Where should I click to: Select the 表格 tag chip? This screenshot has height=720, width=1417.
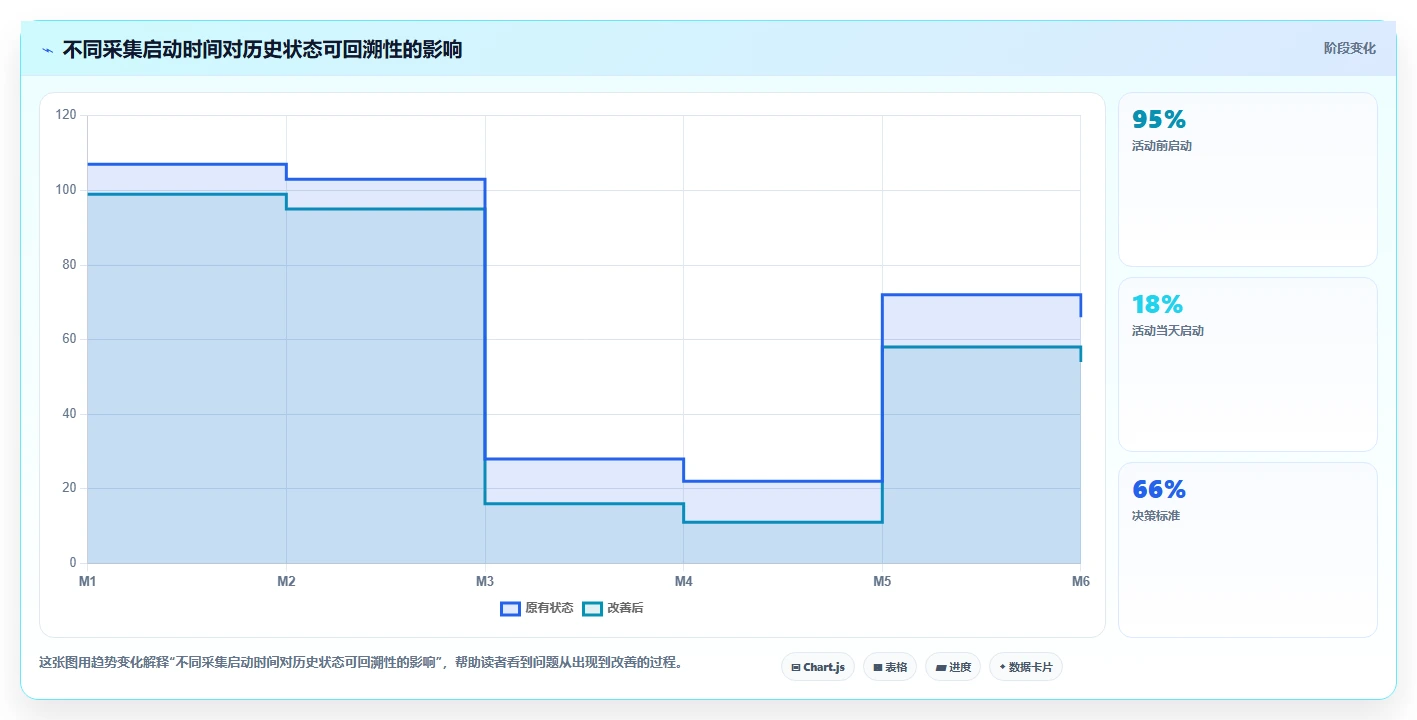pyautogui.click(x=890, y=667)
